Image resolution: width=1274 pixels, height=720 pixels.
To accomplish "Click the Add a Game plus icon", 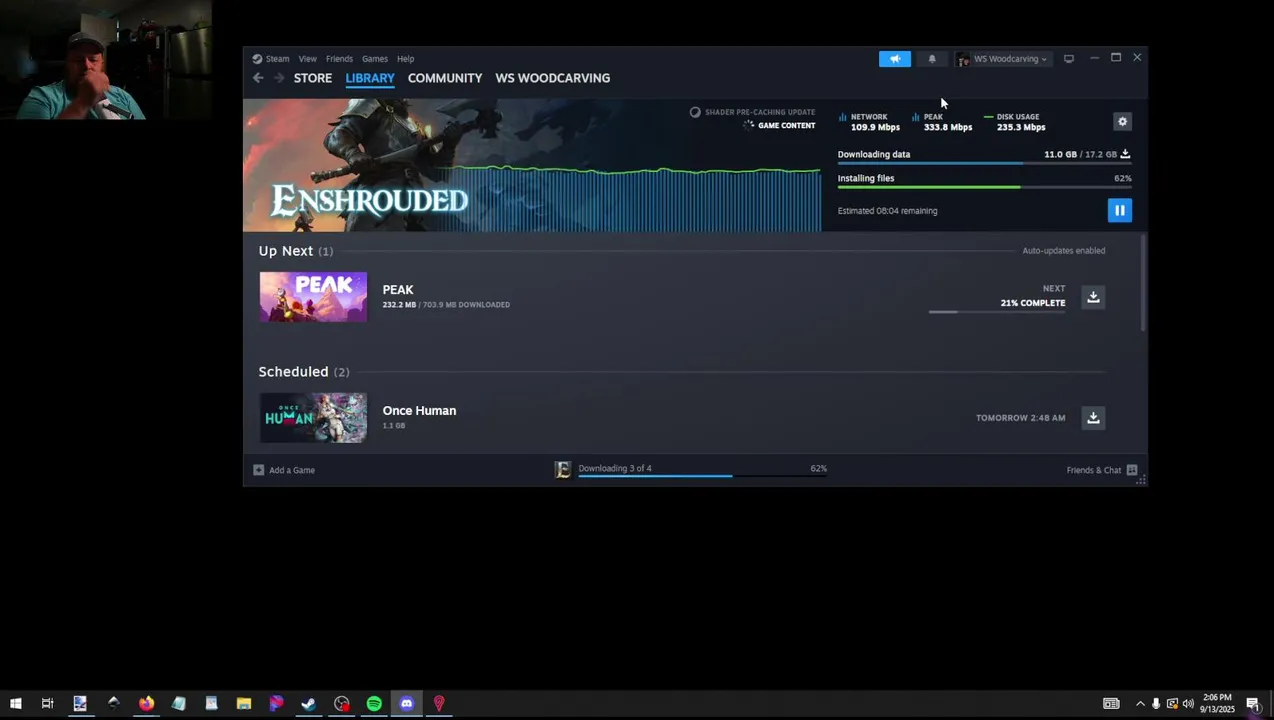I will (x=258, y=470).
